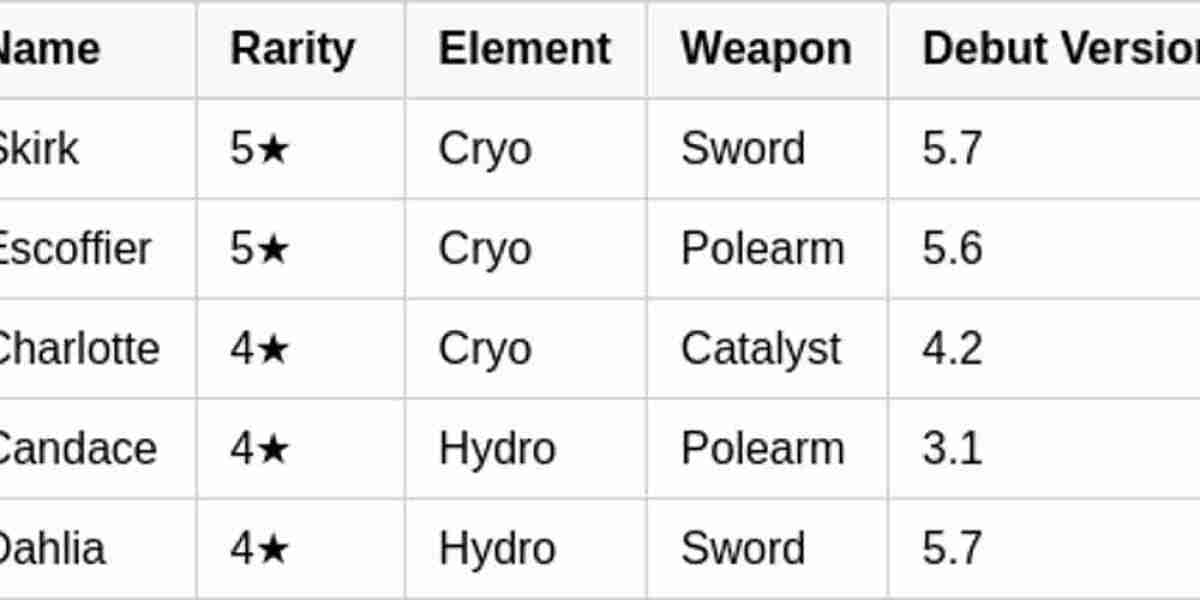Click Skirk's 5★ rarity cell

click(x=260, y=149)
